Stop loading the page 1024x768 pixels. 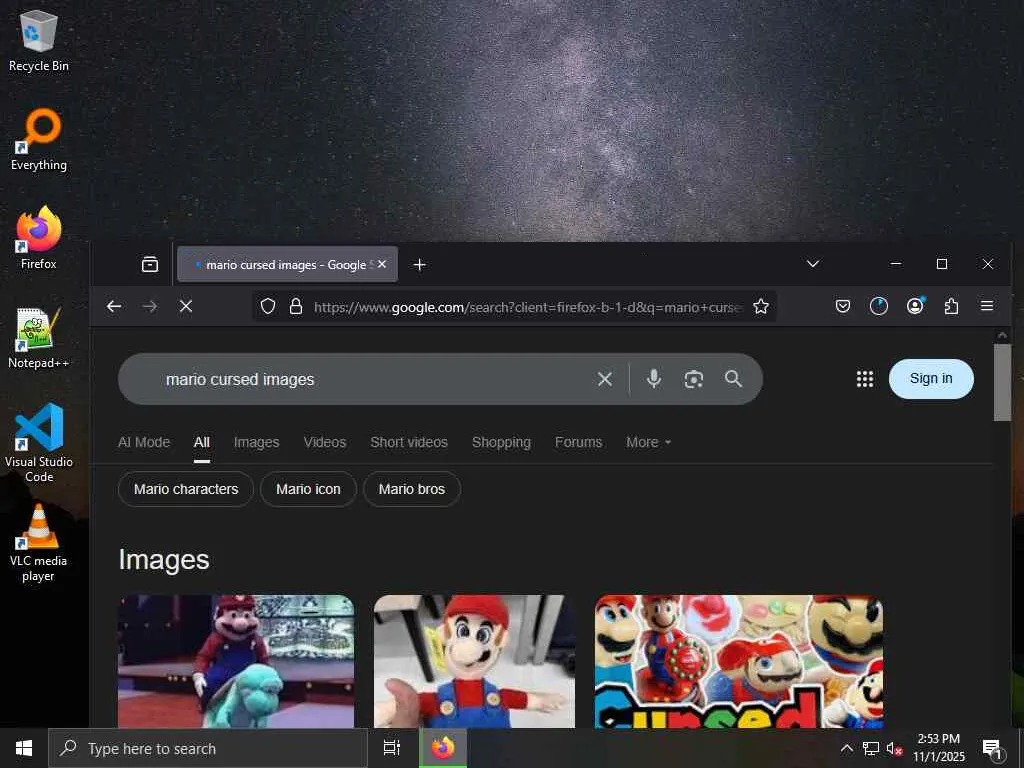[x=186, y=306]
